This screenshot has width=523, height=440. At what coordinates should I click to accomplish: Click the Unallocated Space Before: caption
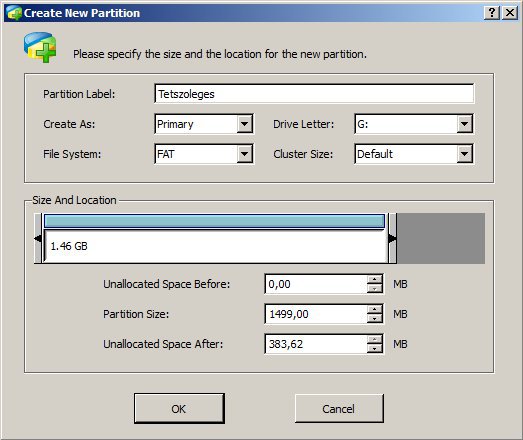tap(166, 284)
